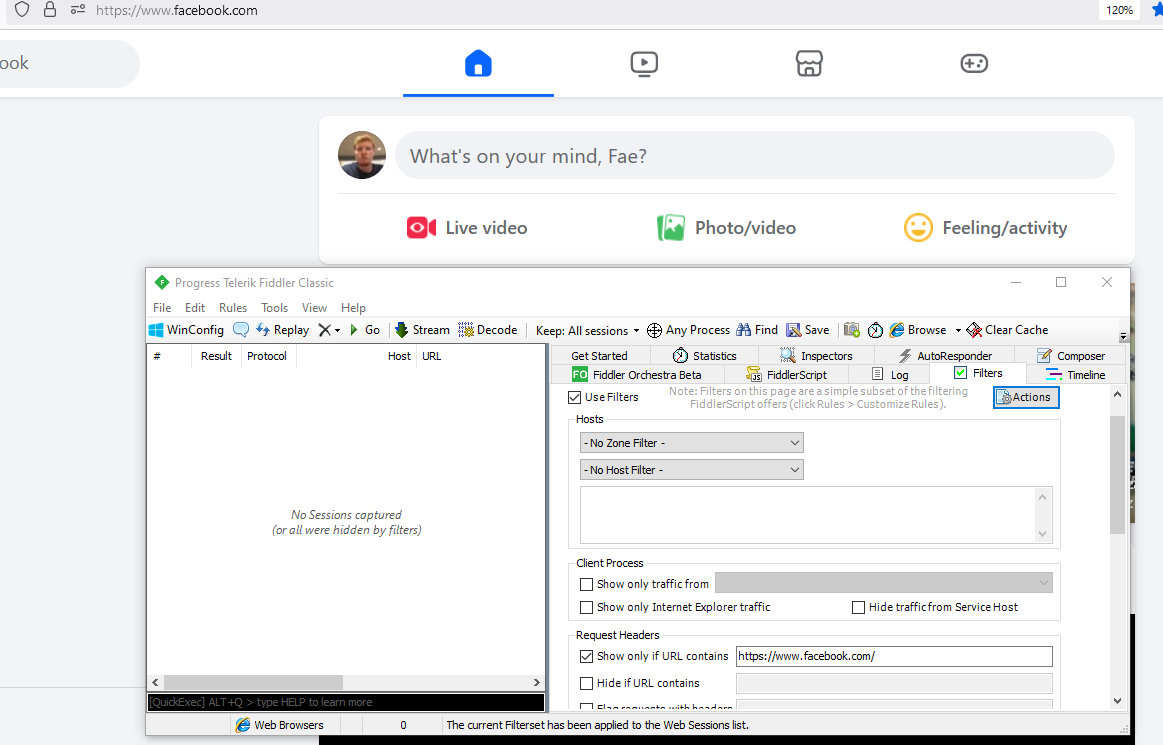The width and height of the screenshot is (1163, 745).
Task: Click the Find binoculars icon
Action: tap(743, 330)
